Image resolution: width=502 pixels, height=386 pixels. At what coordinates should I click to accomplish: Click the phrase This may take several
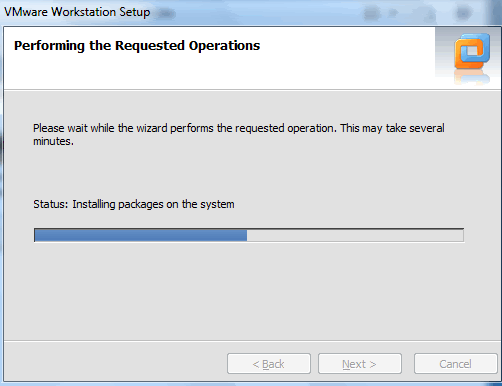(392, 128)
